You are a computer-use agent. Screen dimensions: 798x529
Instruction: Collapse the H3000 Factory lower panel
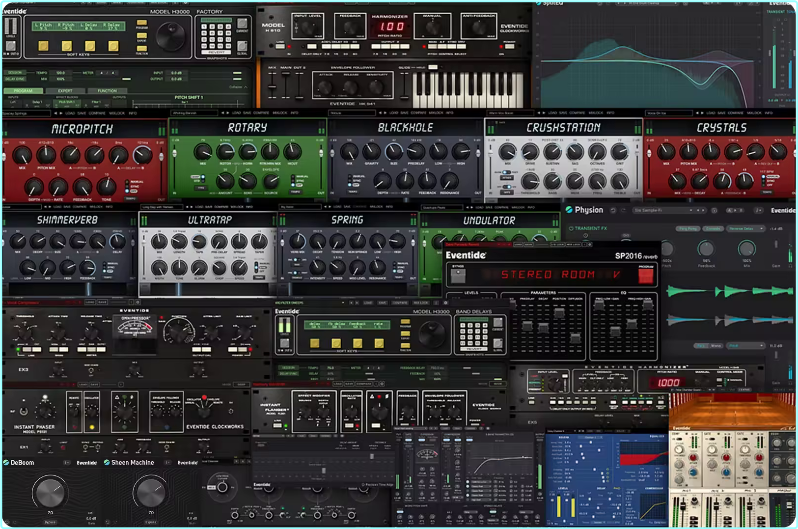coord(238,87)
